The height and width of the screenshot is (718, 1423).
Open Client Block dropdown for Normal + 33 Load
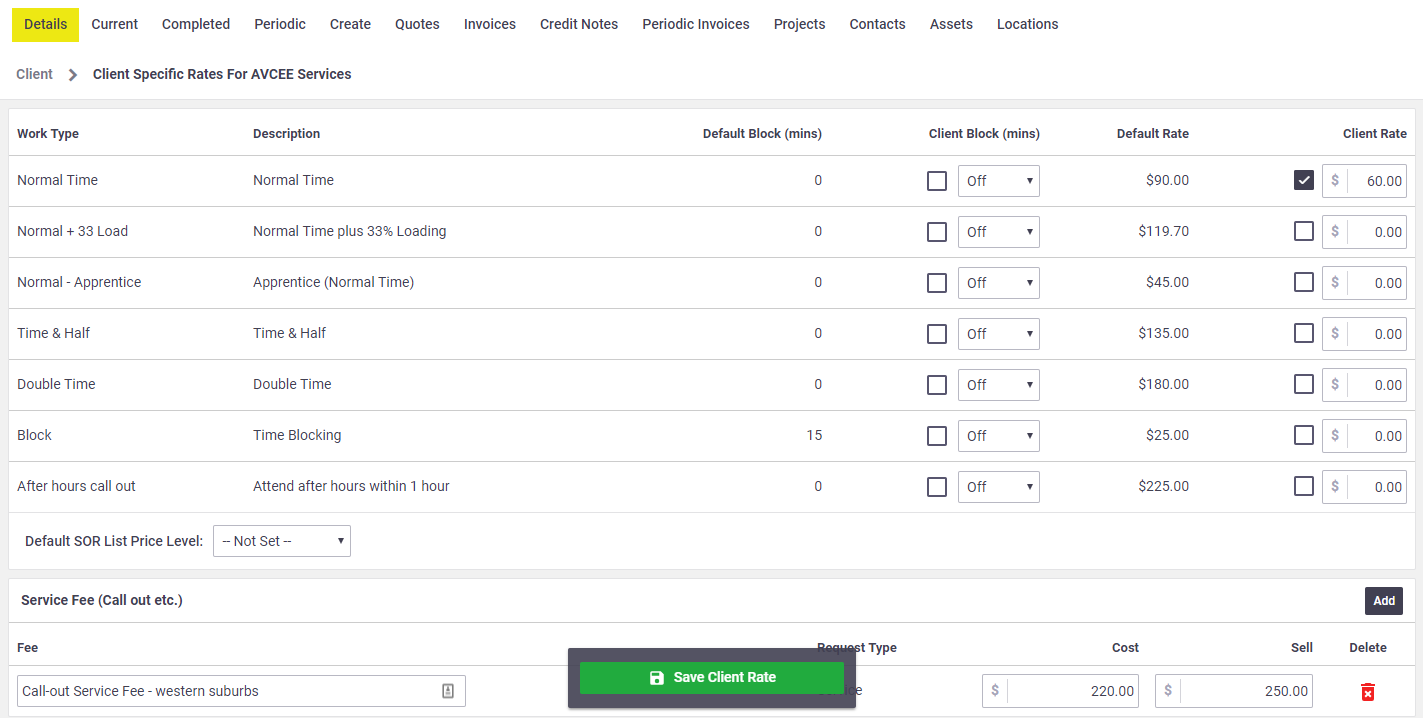[999, 232]
